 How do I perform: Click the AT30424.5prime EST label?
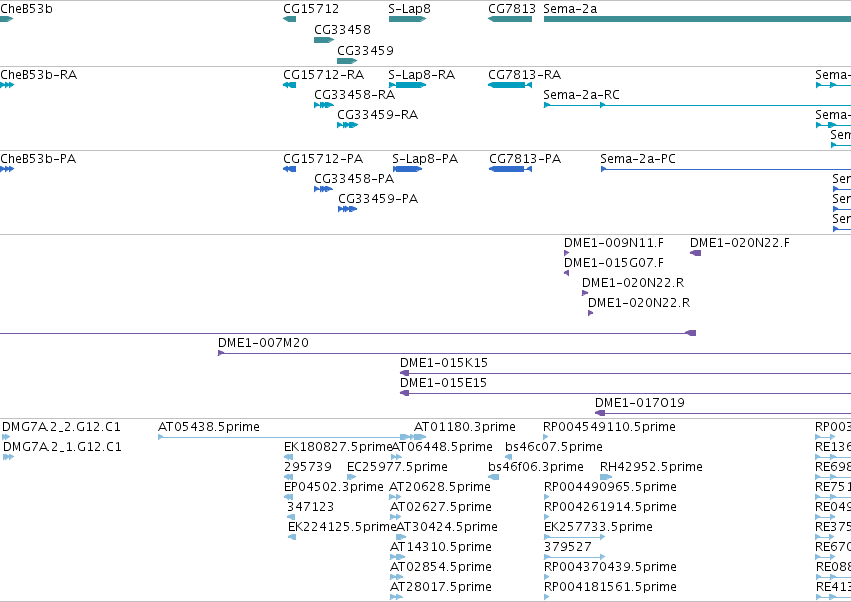447,528
